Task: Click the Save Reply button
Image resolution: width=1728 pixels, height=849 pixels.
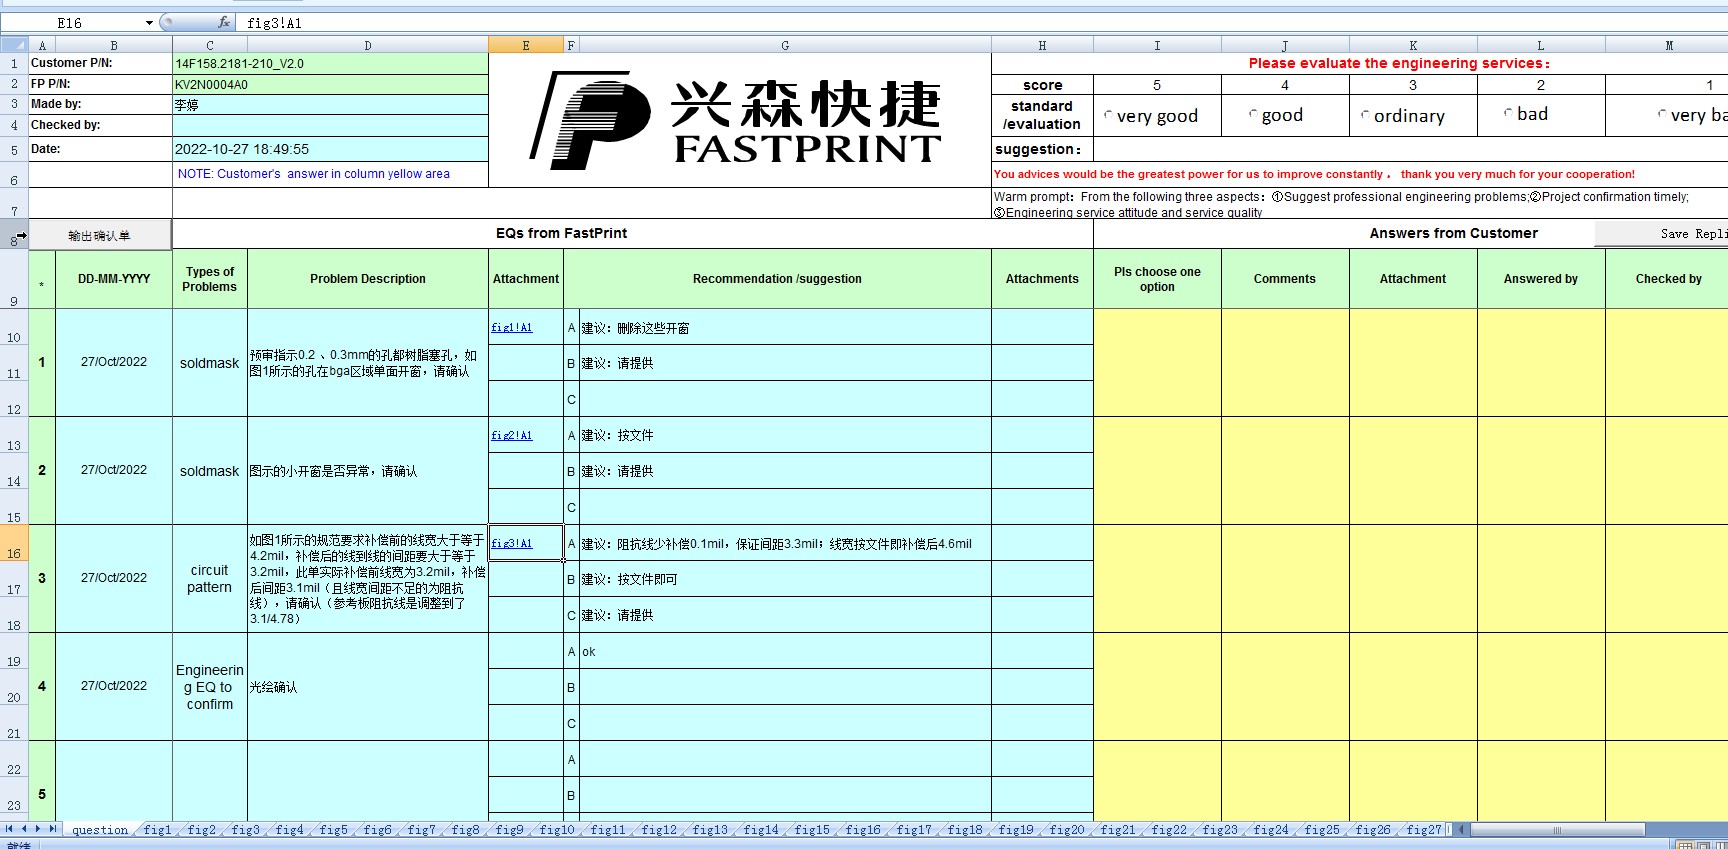Action: (x=1661, y=234)
